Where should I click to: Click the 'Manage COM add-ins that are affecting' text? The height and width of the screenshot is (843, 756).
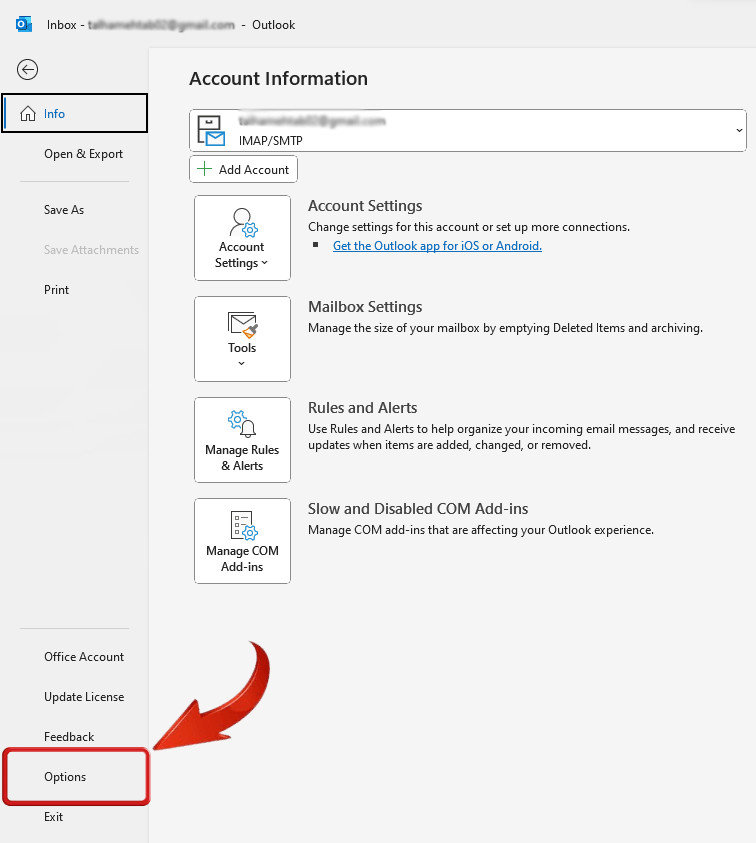[x=481, y=530]
